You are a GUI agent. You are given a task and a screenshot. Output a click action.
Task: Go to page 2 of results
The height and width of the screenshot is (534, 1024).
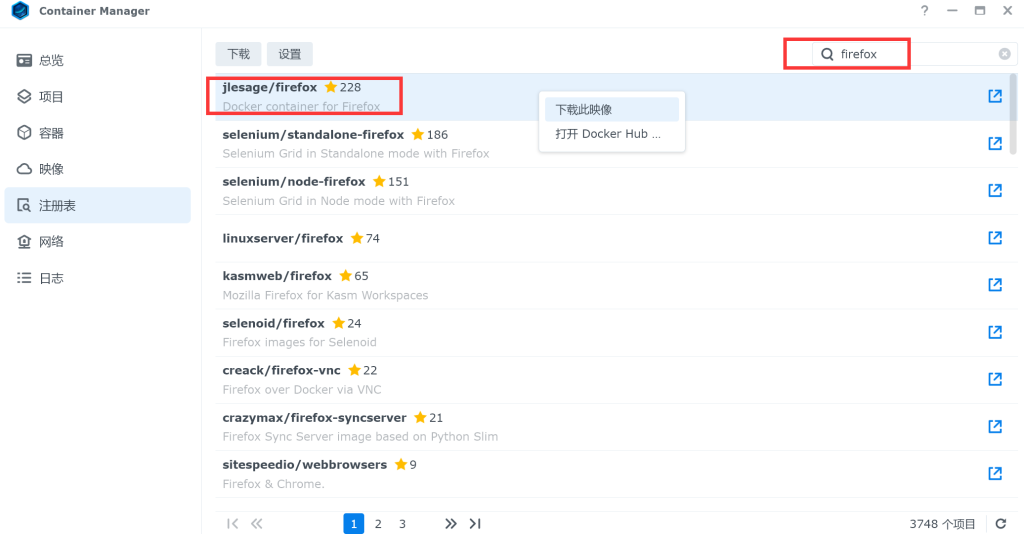click(x=377, y=524)
